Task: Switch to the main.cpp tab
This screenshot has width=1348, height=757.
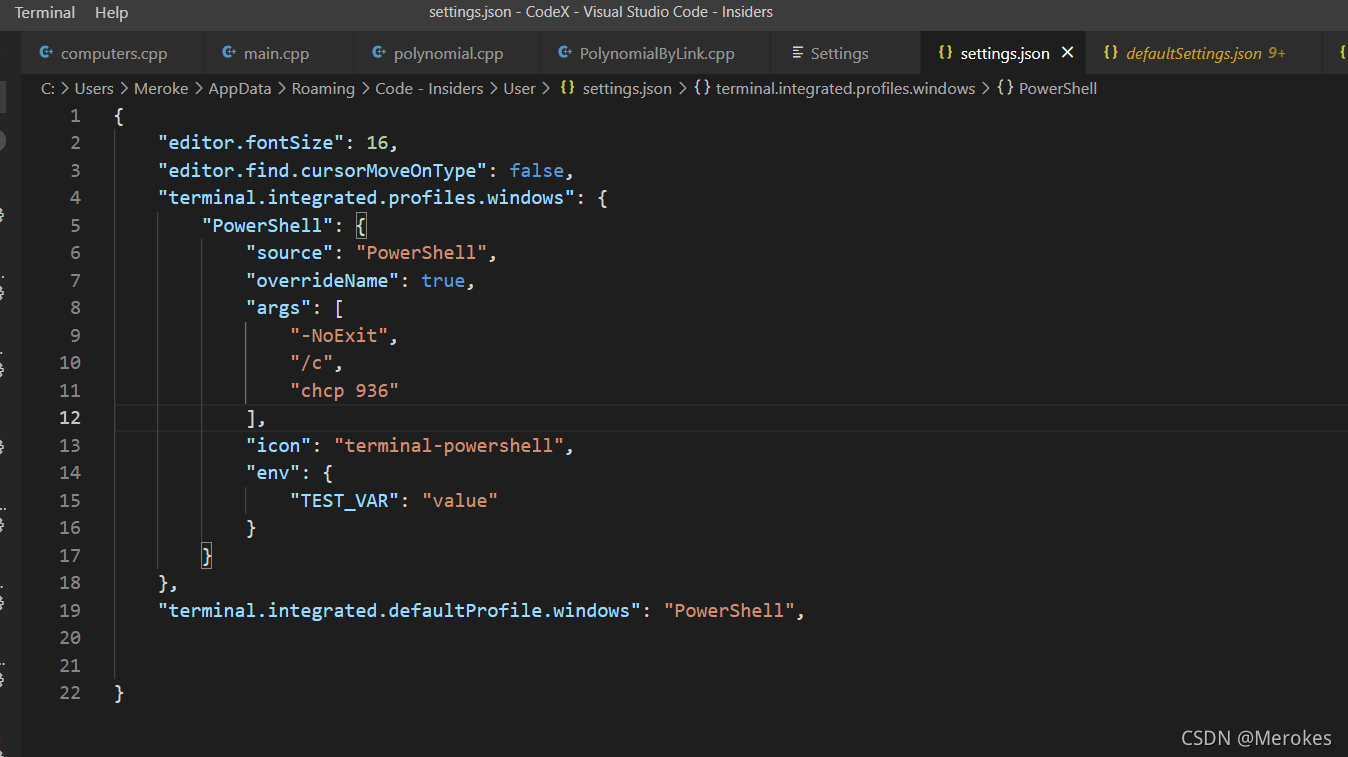Action: 278,53
